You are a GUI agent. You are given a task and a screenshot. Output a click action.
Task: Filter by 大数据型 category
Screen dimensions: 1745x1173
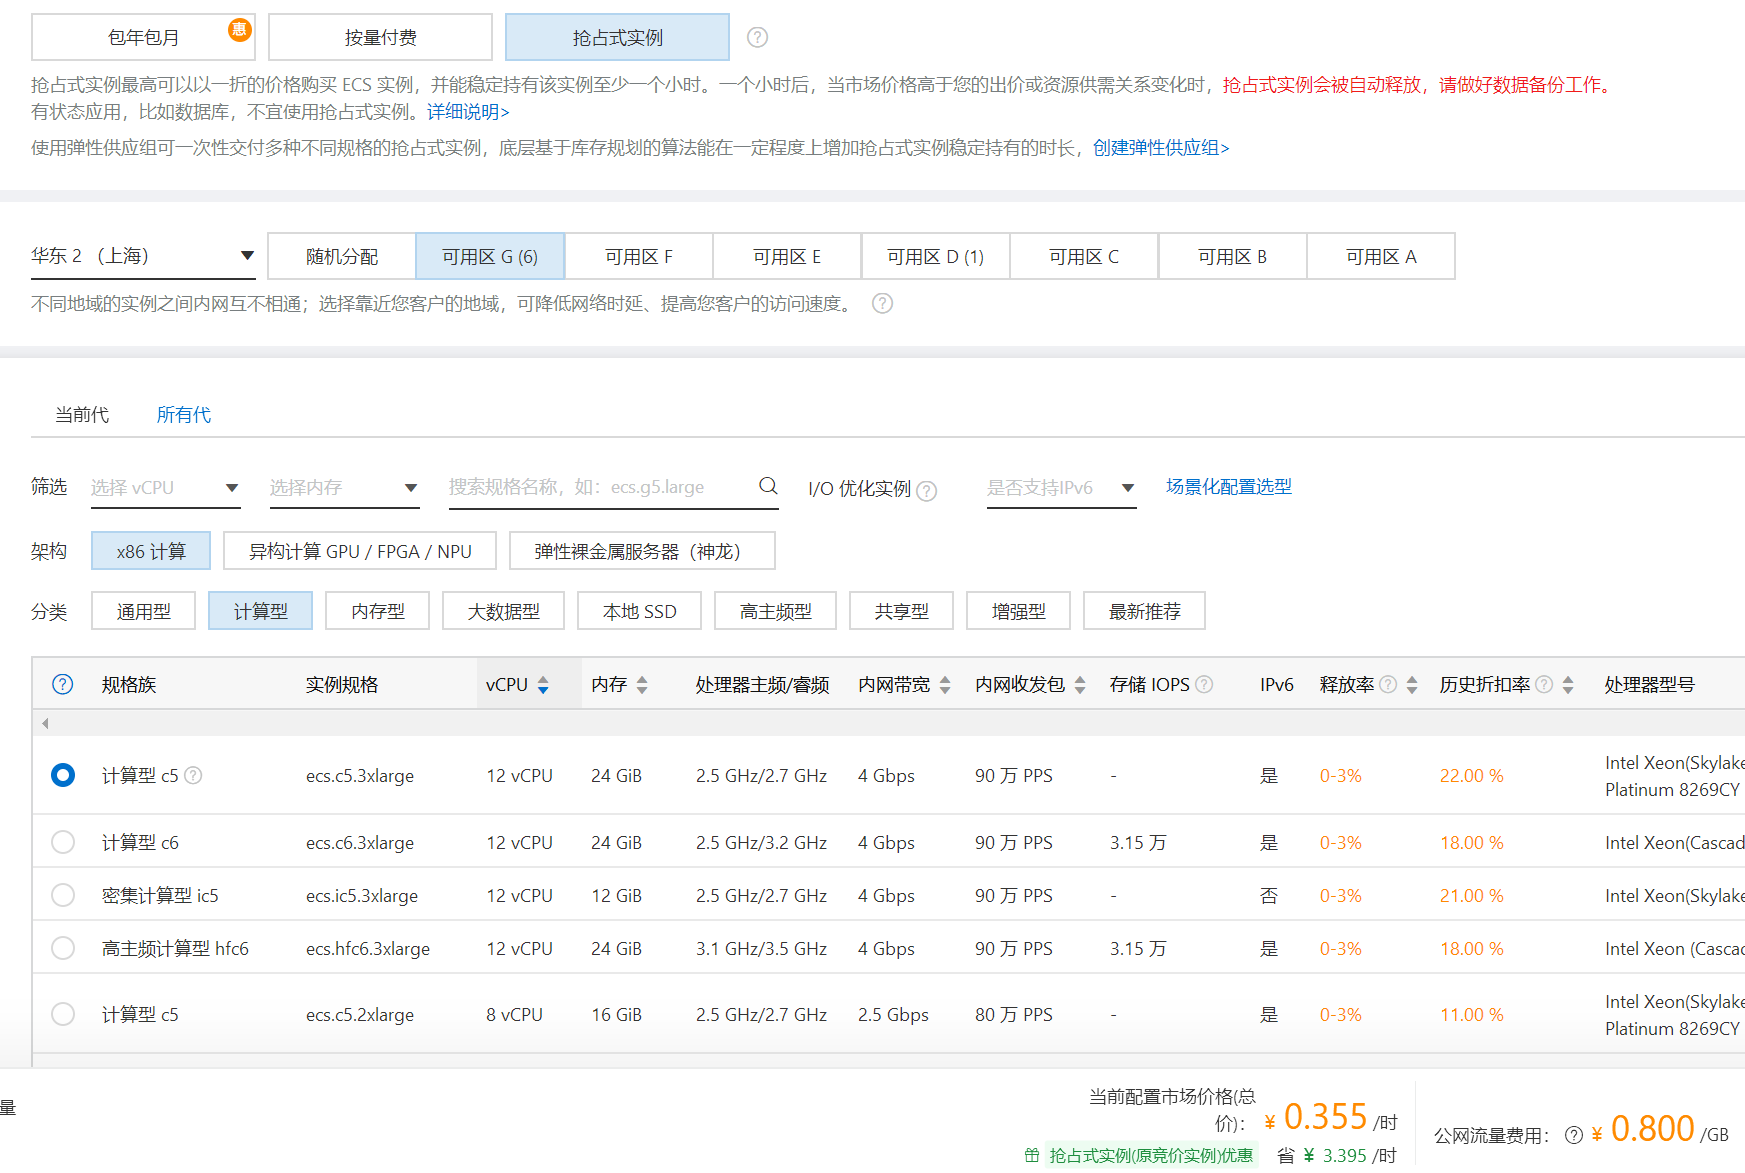point(503,611)
